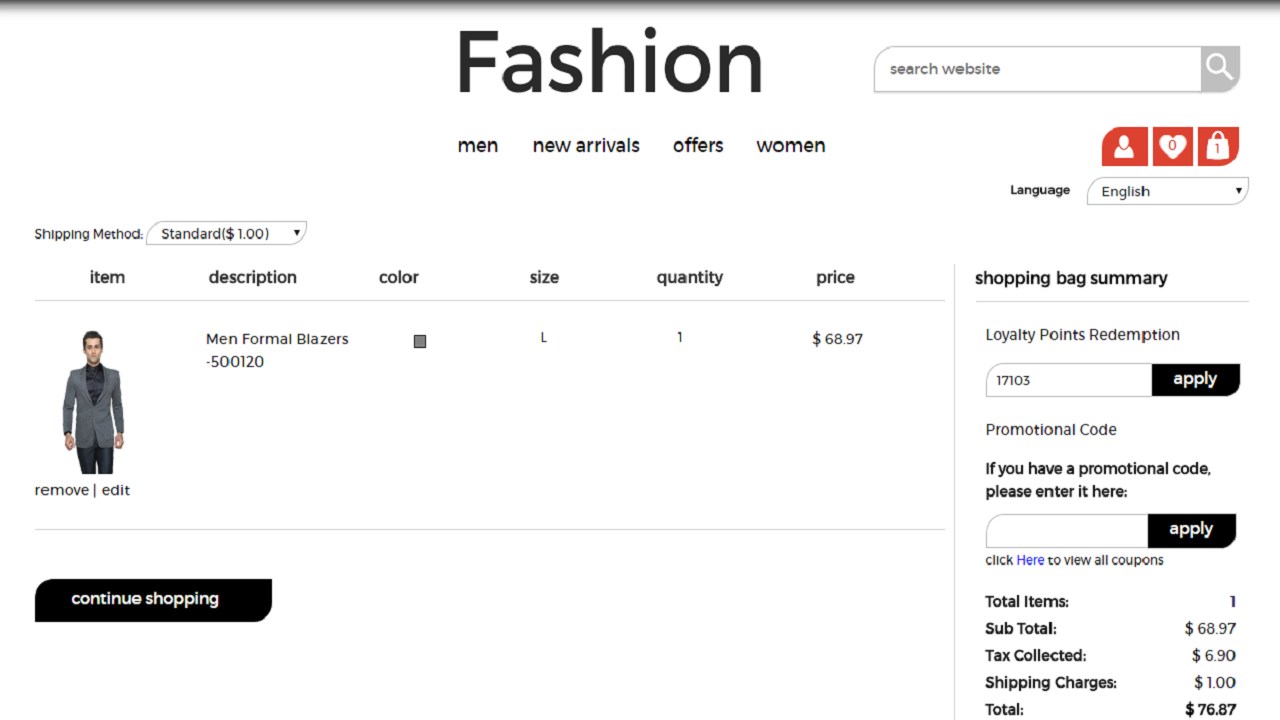Viewport: 1280px width, 720px height.
Task: Click the quantity column header
Action: pyautogui.click(x=690, y=278)
